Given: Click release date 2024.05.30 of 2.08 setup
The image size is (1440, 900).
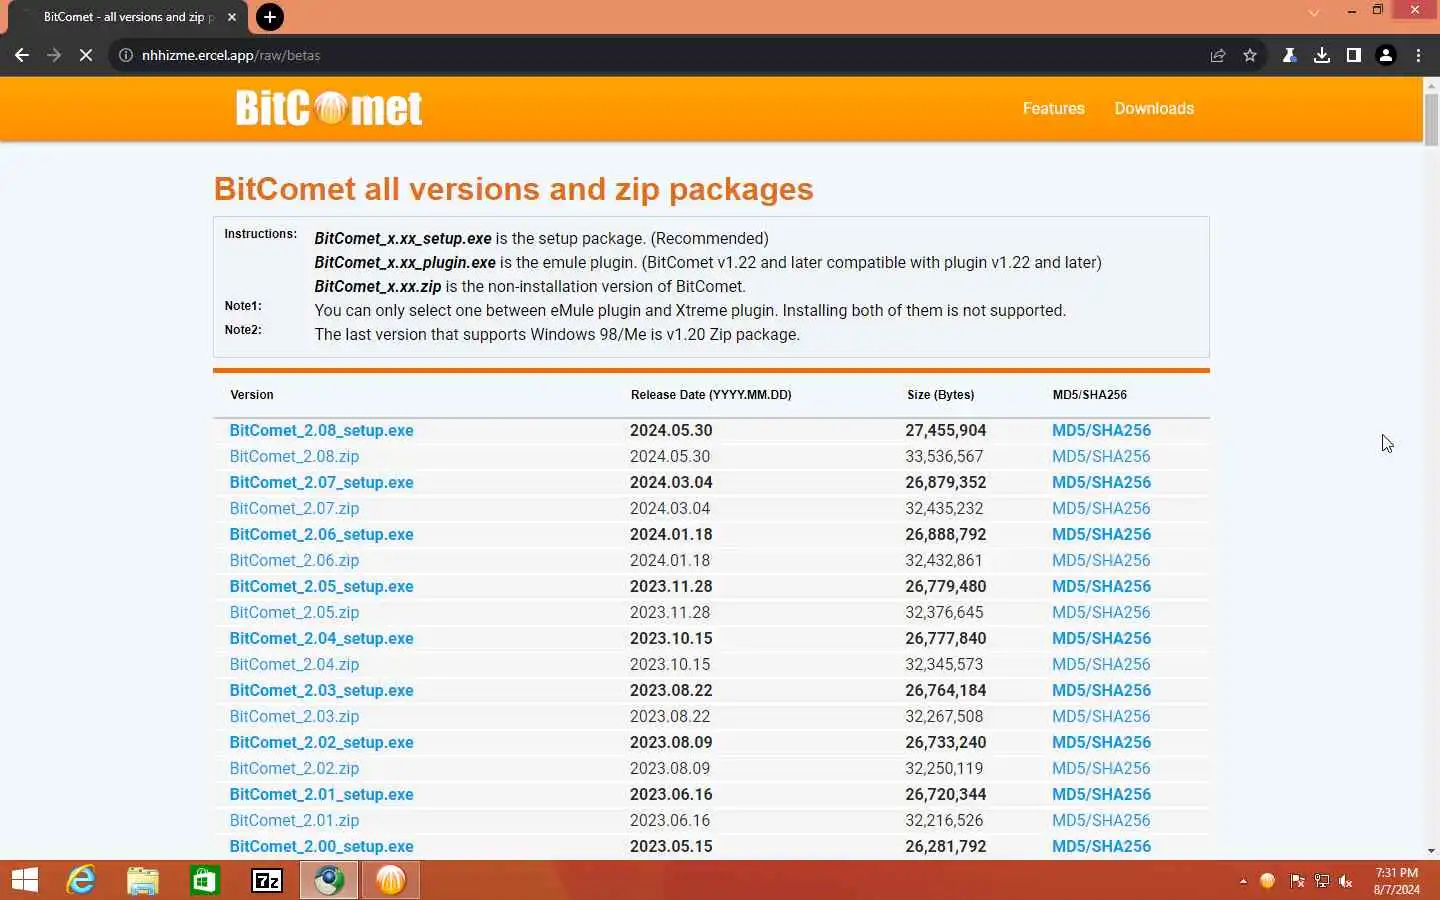Looking at the screenshot, I should click(x=671, y=430).
